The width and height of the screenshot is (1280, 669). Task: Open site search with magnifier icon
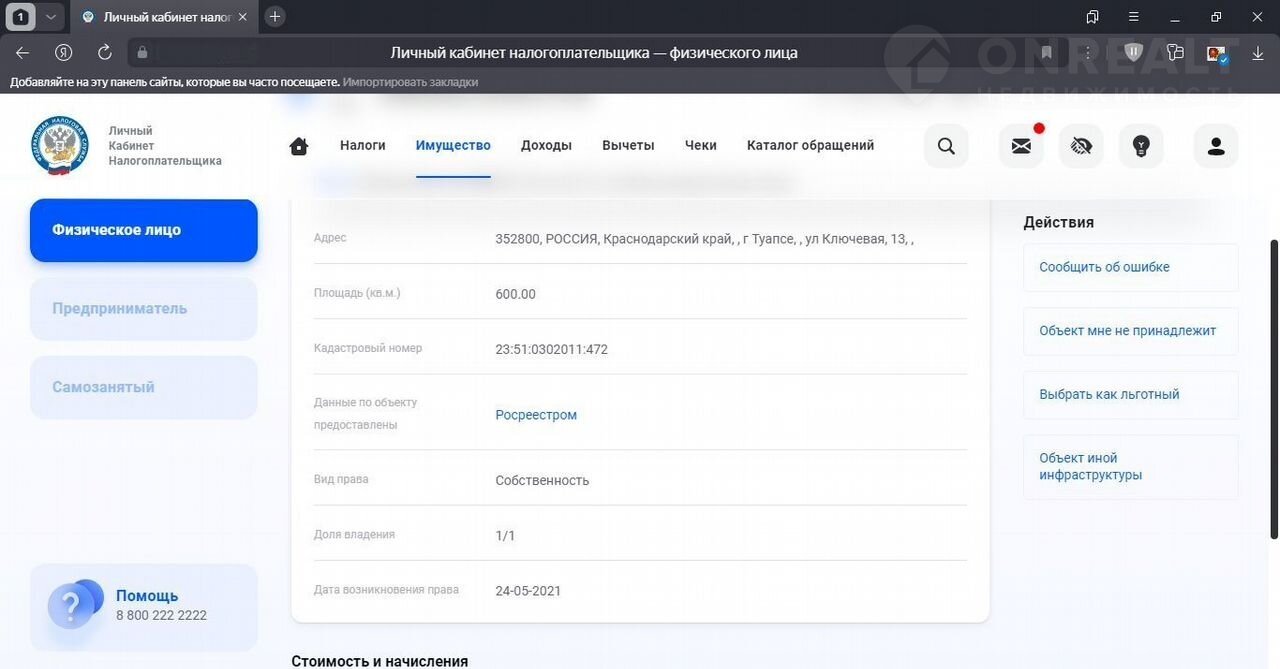946,146
